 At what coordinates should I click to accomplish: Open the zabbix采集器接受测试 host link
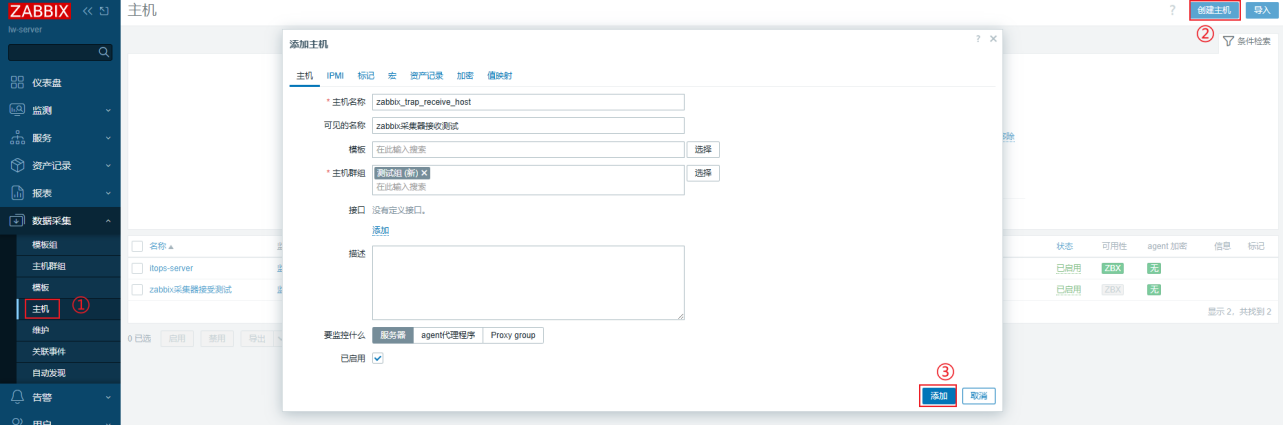click(190, 289)
